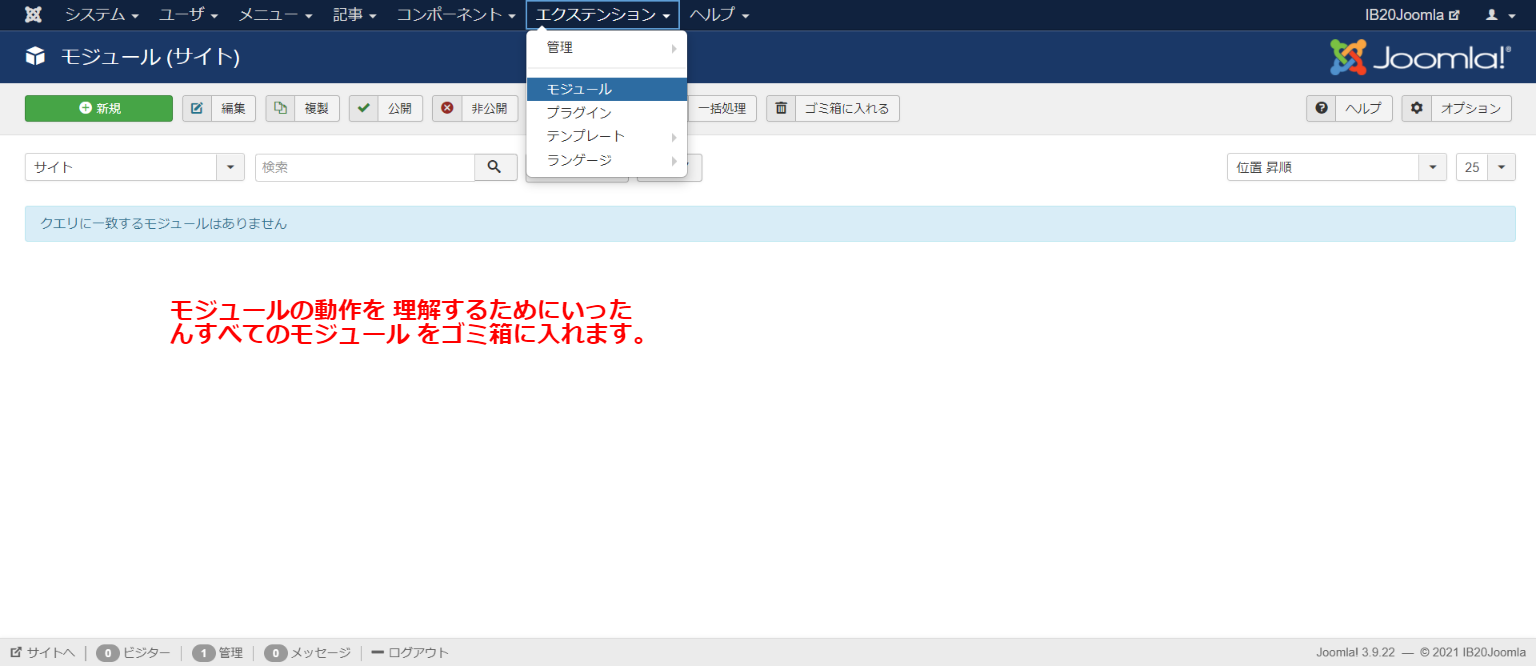Viewport: 1536px width, 666px height.
Task: Open the サイト client dropdown
Action: coord(134,167)
